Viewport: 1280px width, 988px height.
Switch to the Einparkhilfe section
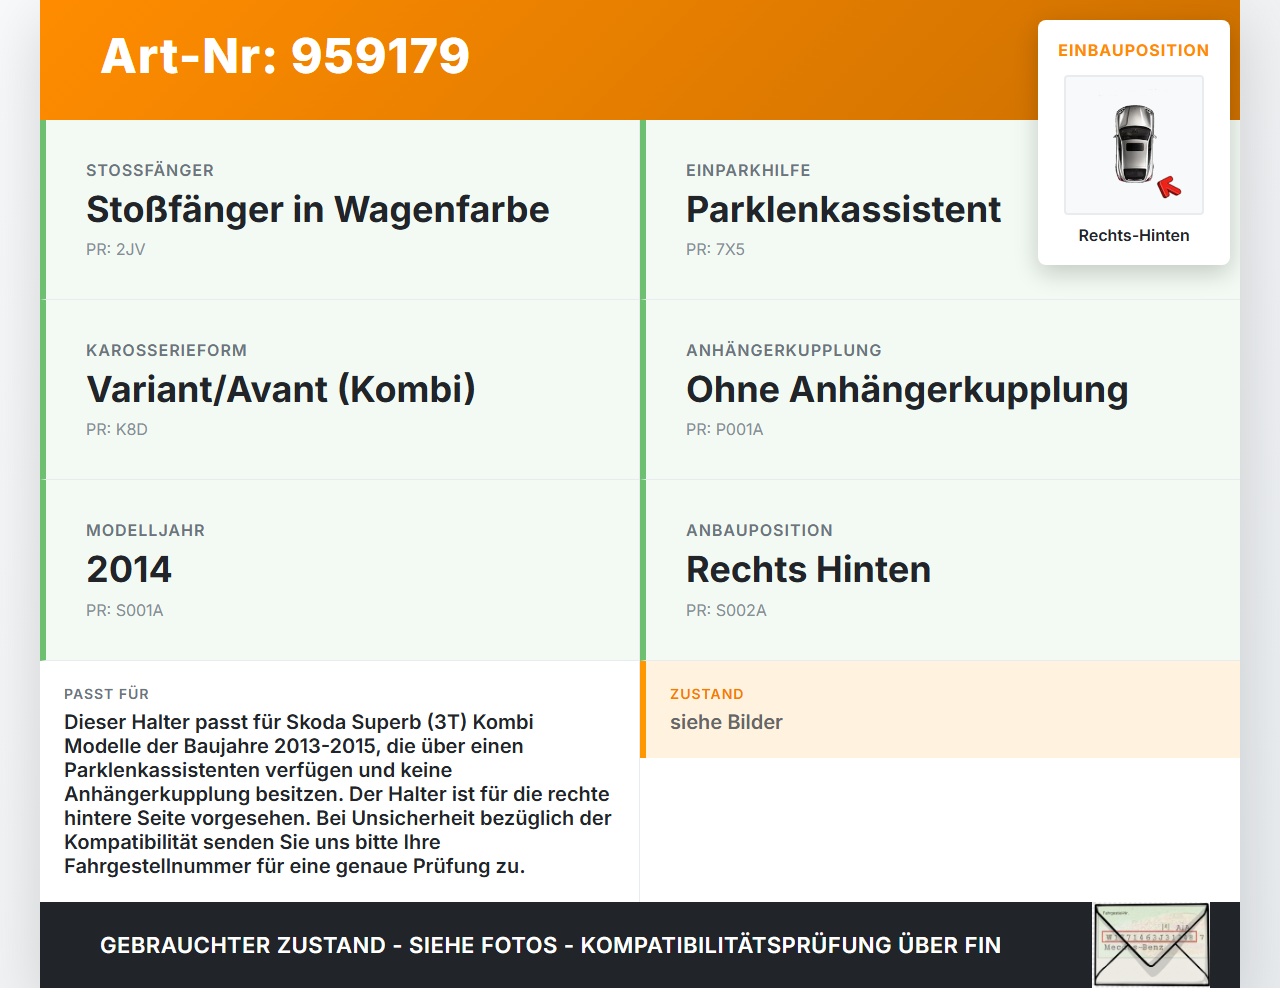747,170
